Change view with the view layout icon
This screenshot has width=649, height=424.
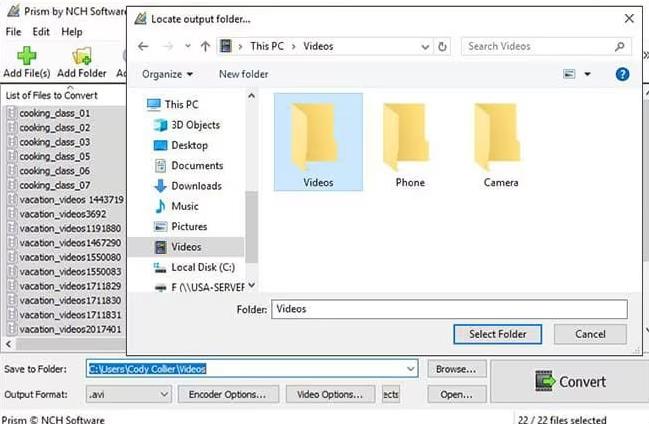click(x=570, y=74)
